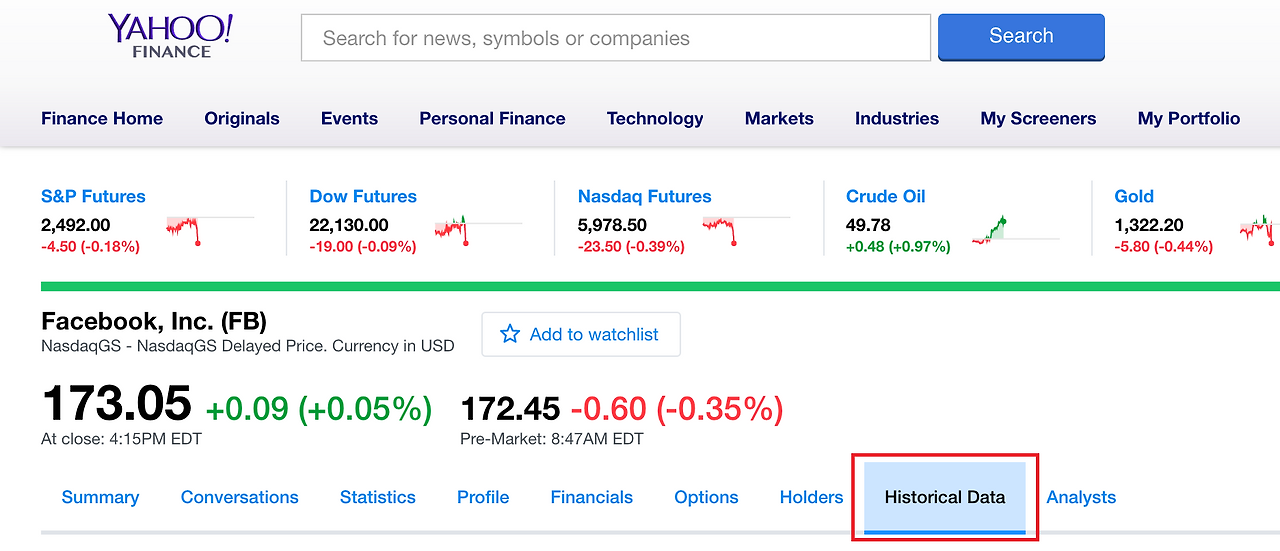Select the Summary tab
Image resolution: width=1280 pixels, height=551 pixels.
(x=100, y=497)
